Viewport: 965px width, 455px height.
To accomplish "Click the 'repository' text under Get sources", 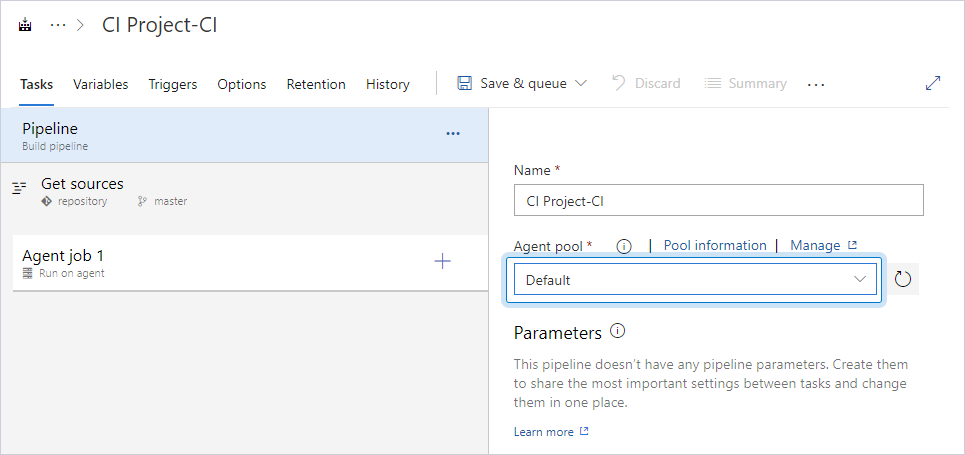I will [x=82, y=201].
